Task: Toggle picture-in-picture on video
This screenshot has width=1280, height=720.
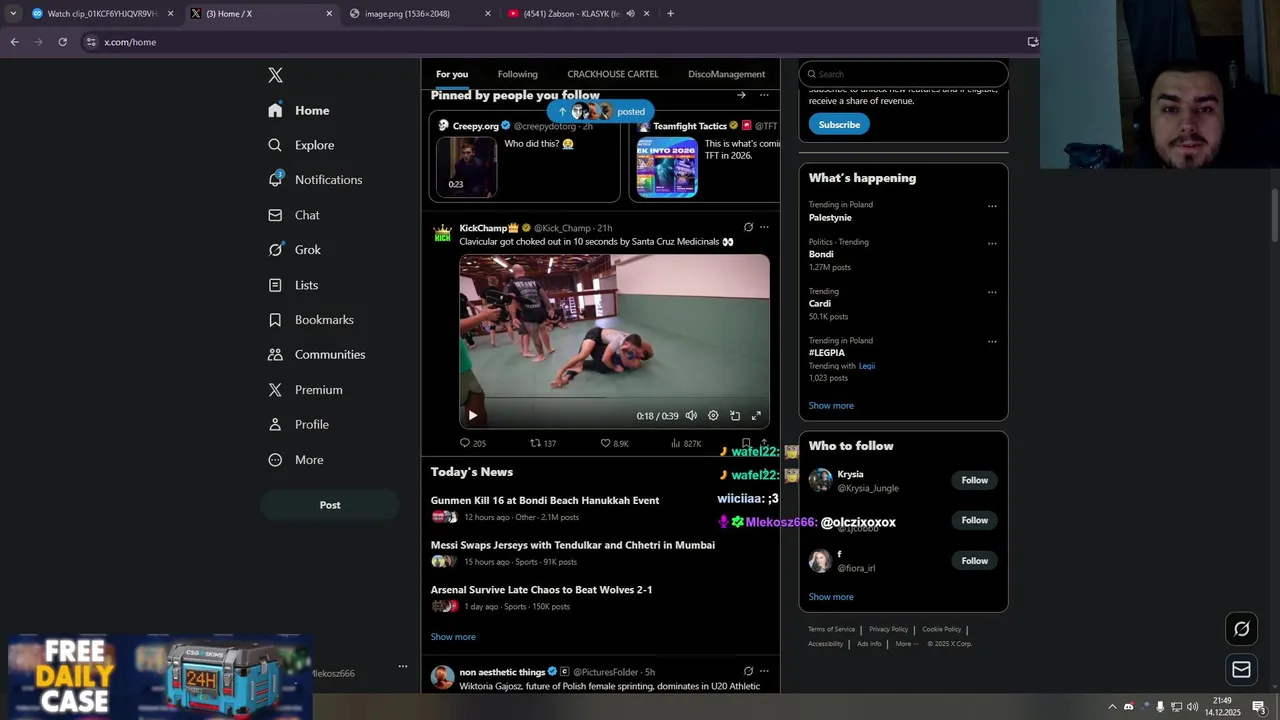Action: [735, 416]
